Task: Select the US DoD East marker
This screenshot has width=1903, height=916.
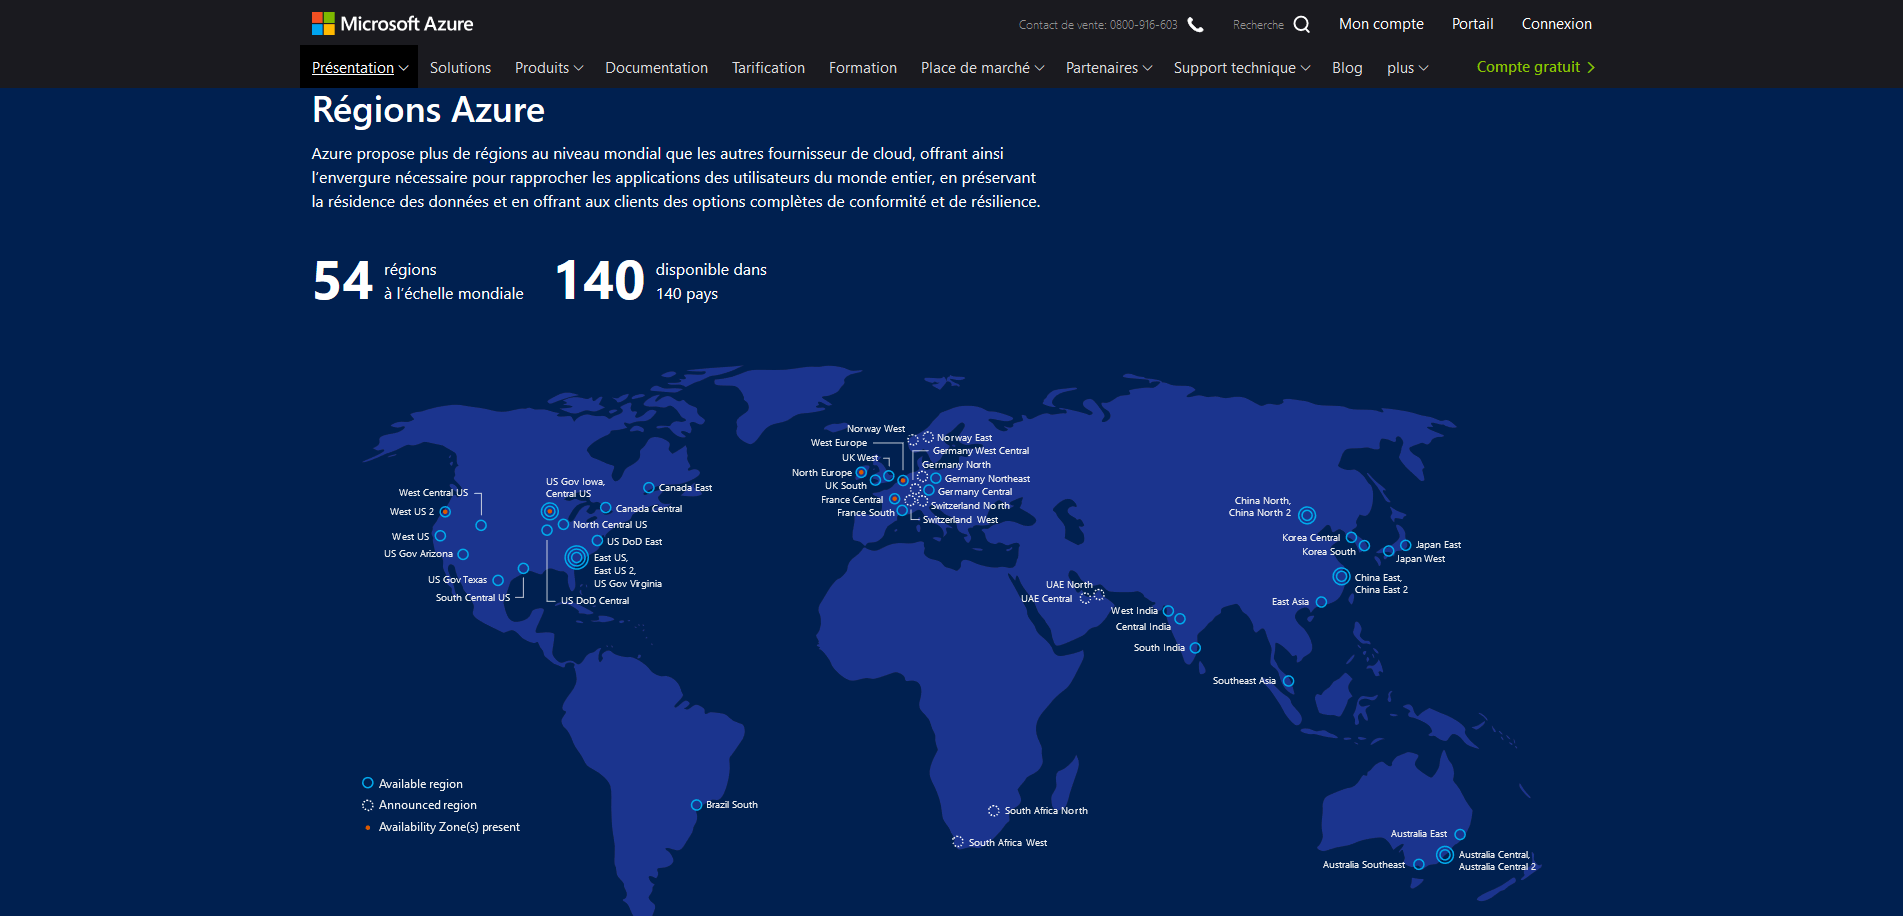Action: [597, 541]
